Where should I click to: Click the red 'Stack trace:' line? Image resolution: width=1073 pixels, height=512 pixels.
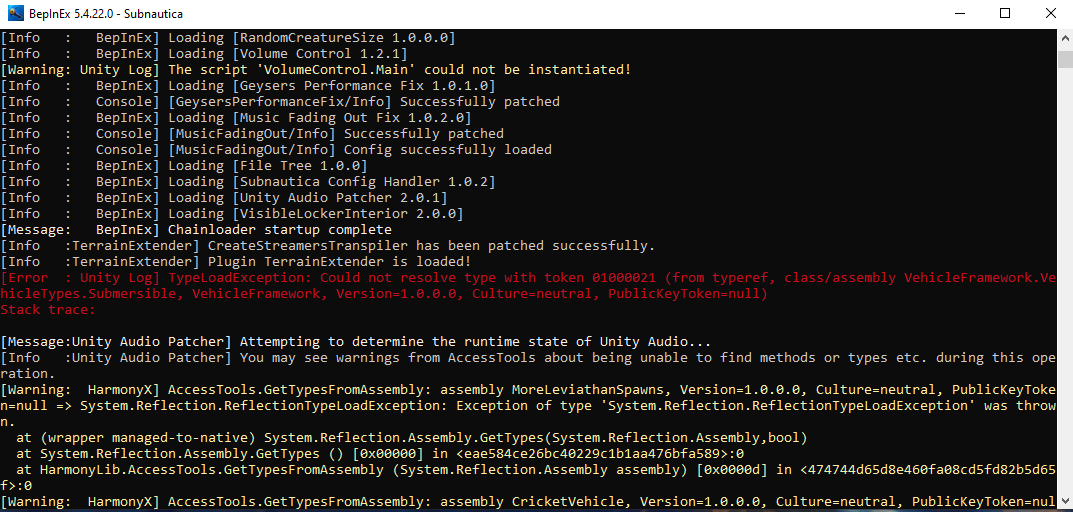click(x=48, y=309)
